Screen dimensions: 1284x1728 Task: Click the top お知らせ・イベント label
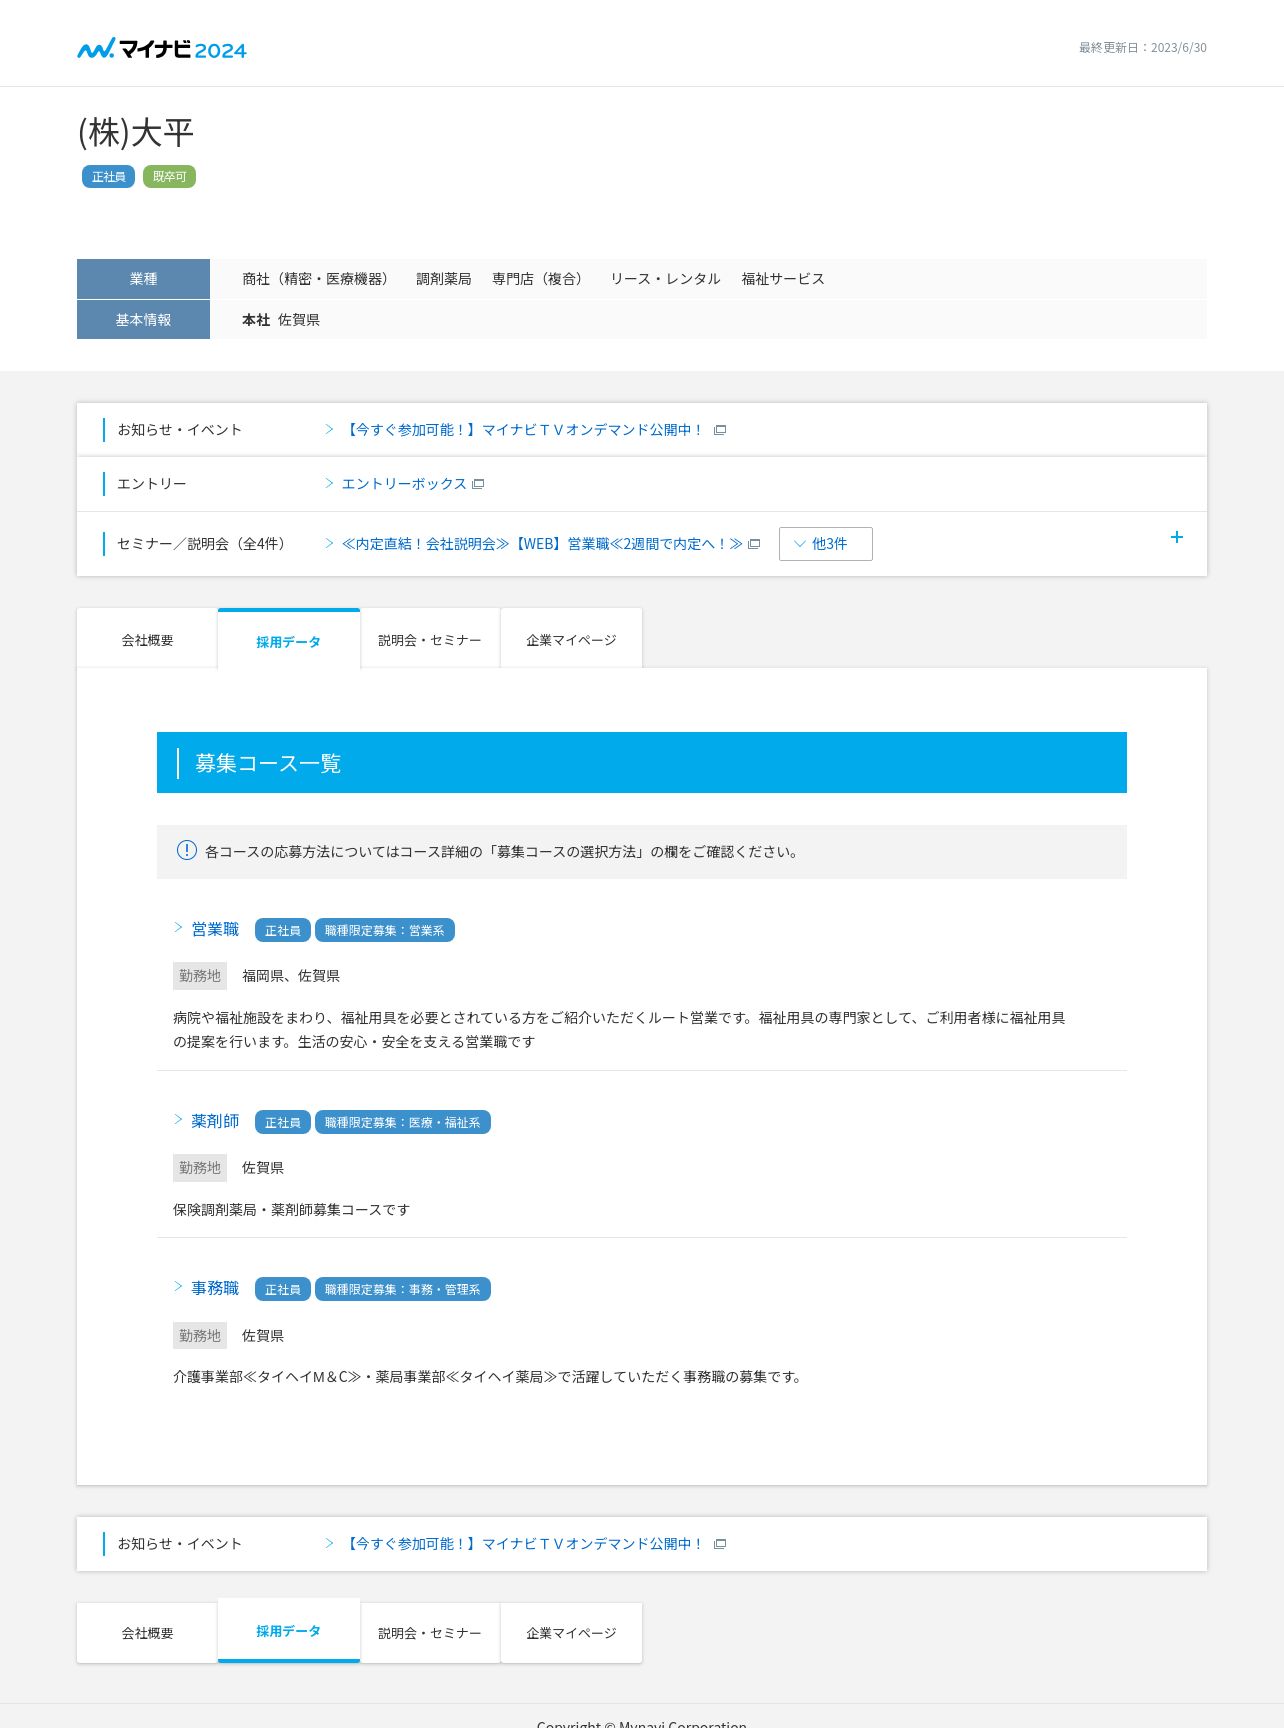180,430
